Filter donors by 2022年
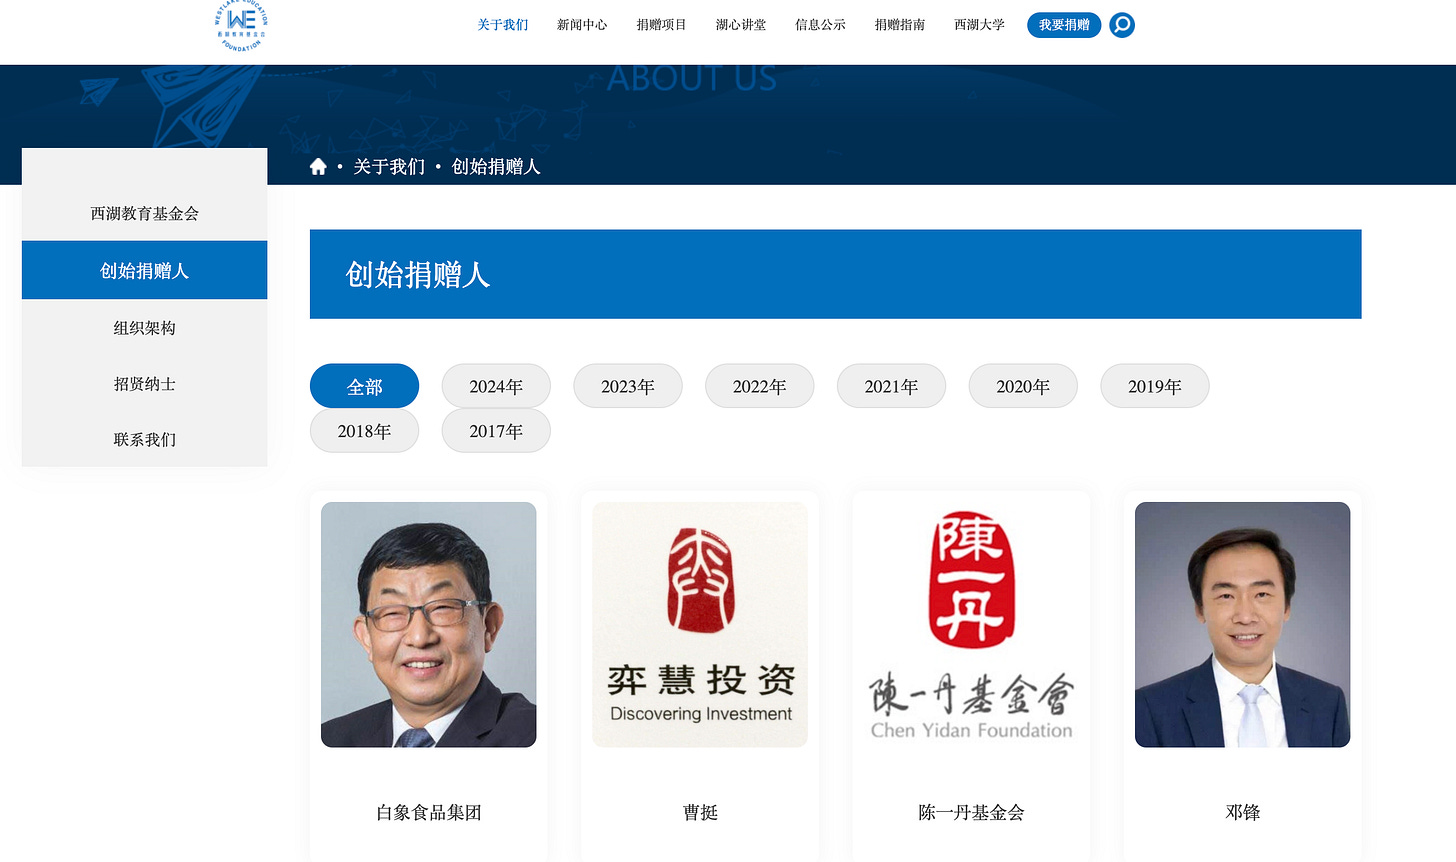 tap(760, 386)
